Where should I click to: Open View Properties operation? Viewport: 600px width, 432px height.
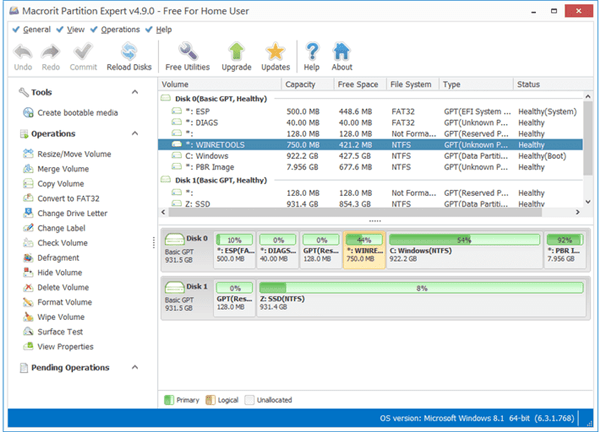pyautogui.click(x=58, y=347)
